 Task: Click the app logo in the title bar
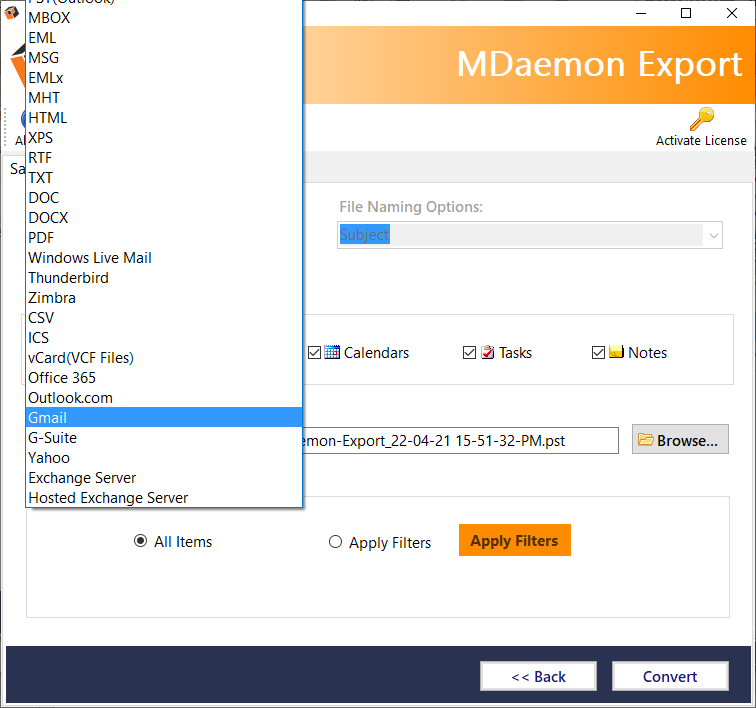coord(11,13)
